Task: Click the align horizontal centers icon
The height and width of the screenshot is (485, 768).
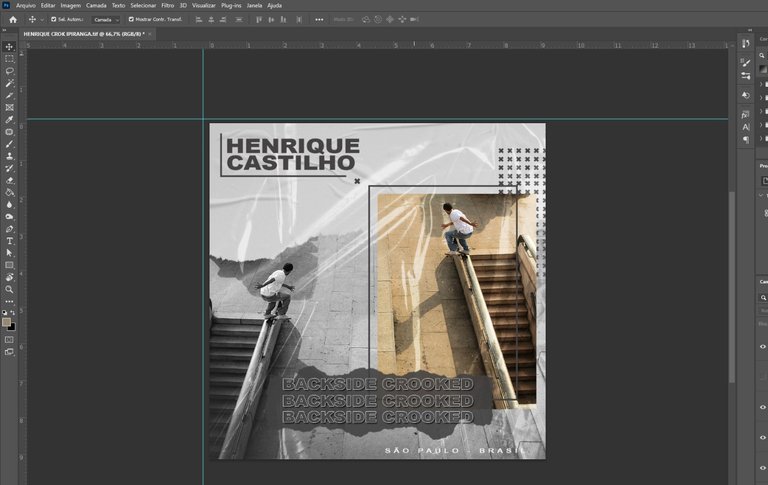Action: click(211, 20)
